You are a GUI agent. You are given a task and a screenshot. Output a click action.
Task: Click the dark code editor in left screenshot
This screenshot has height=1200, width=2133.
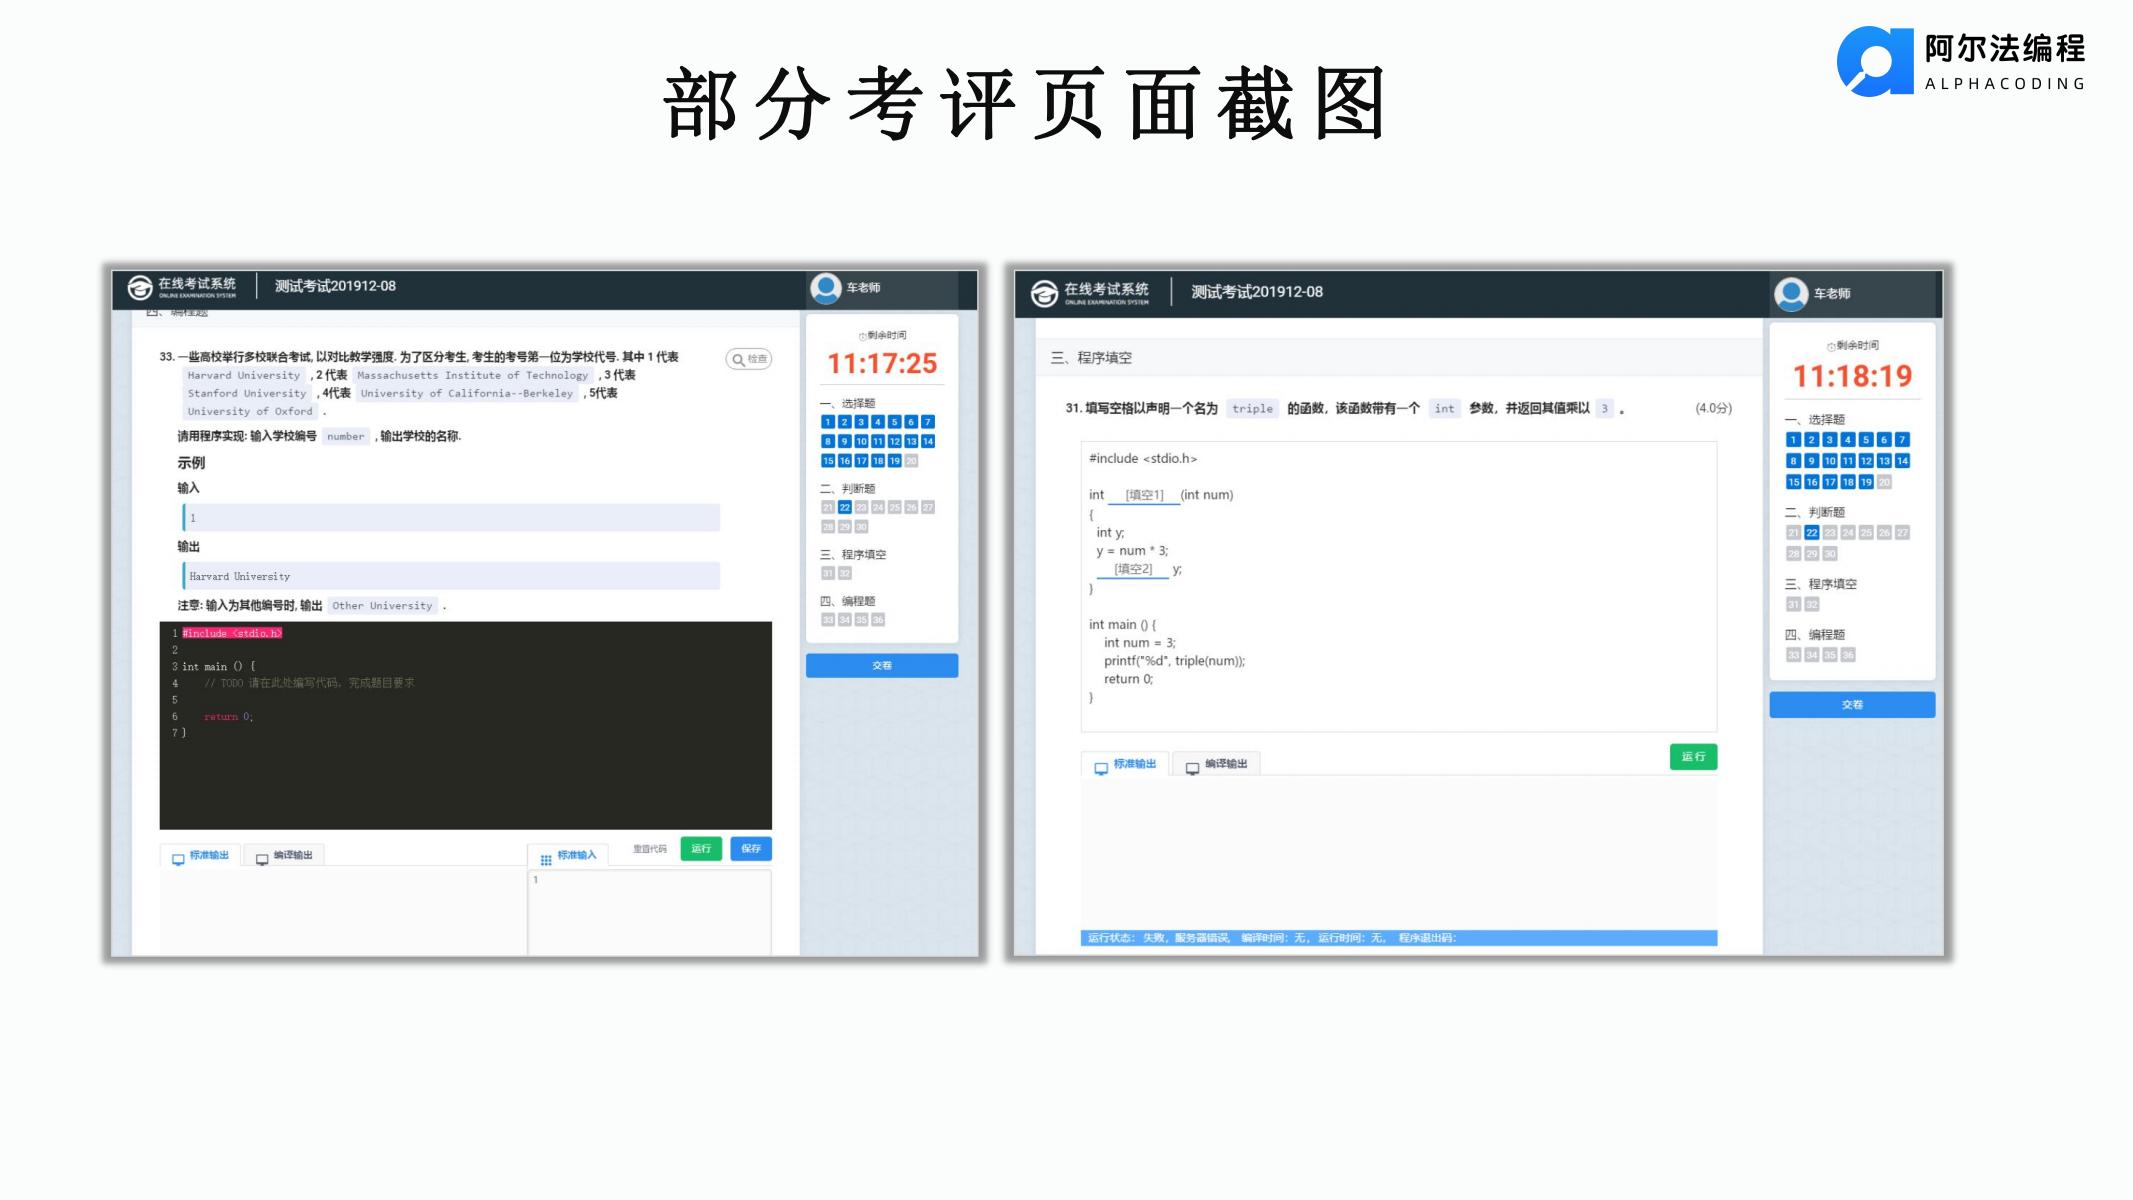[466, 725]
